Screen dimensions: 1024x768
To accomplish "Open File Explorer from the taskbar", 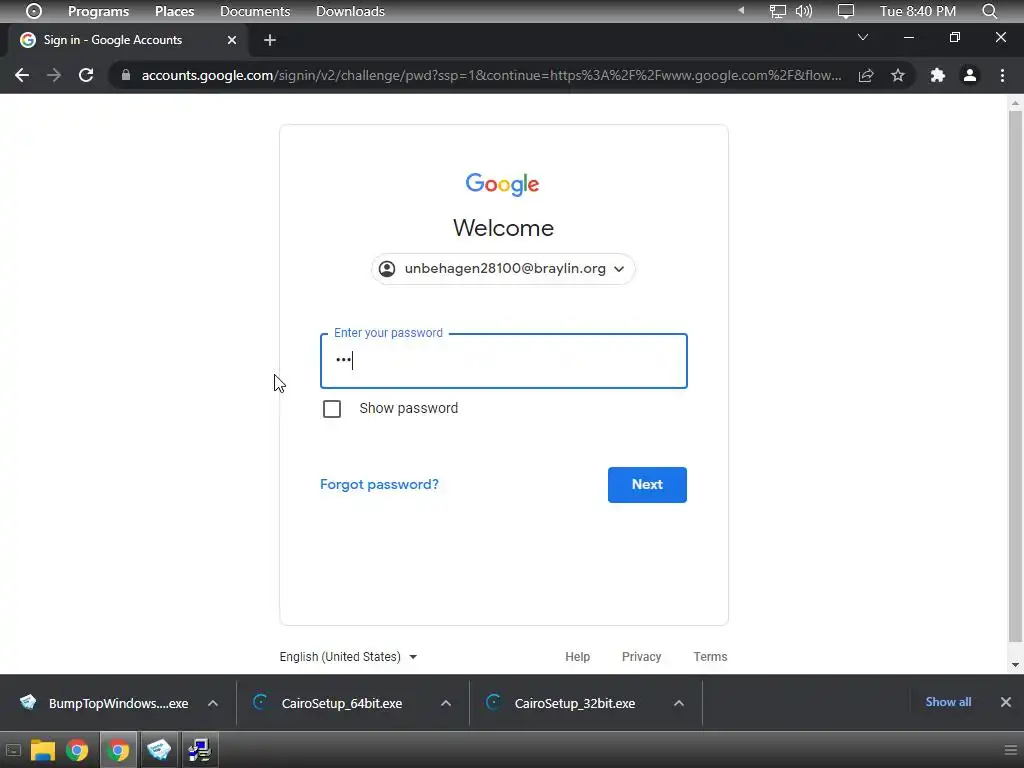I will pyautogui.click(x=42, y=750).
